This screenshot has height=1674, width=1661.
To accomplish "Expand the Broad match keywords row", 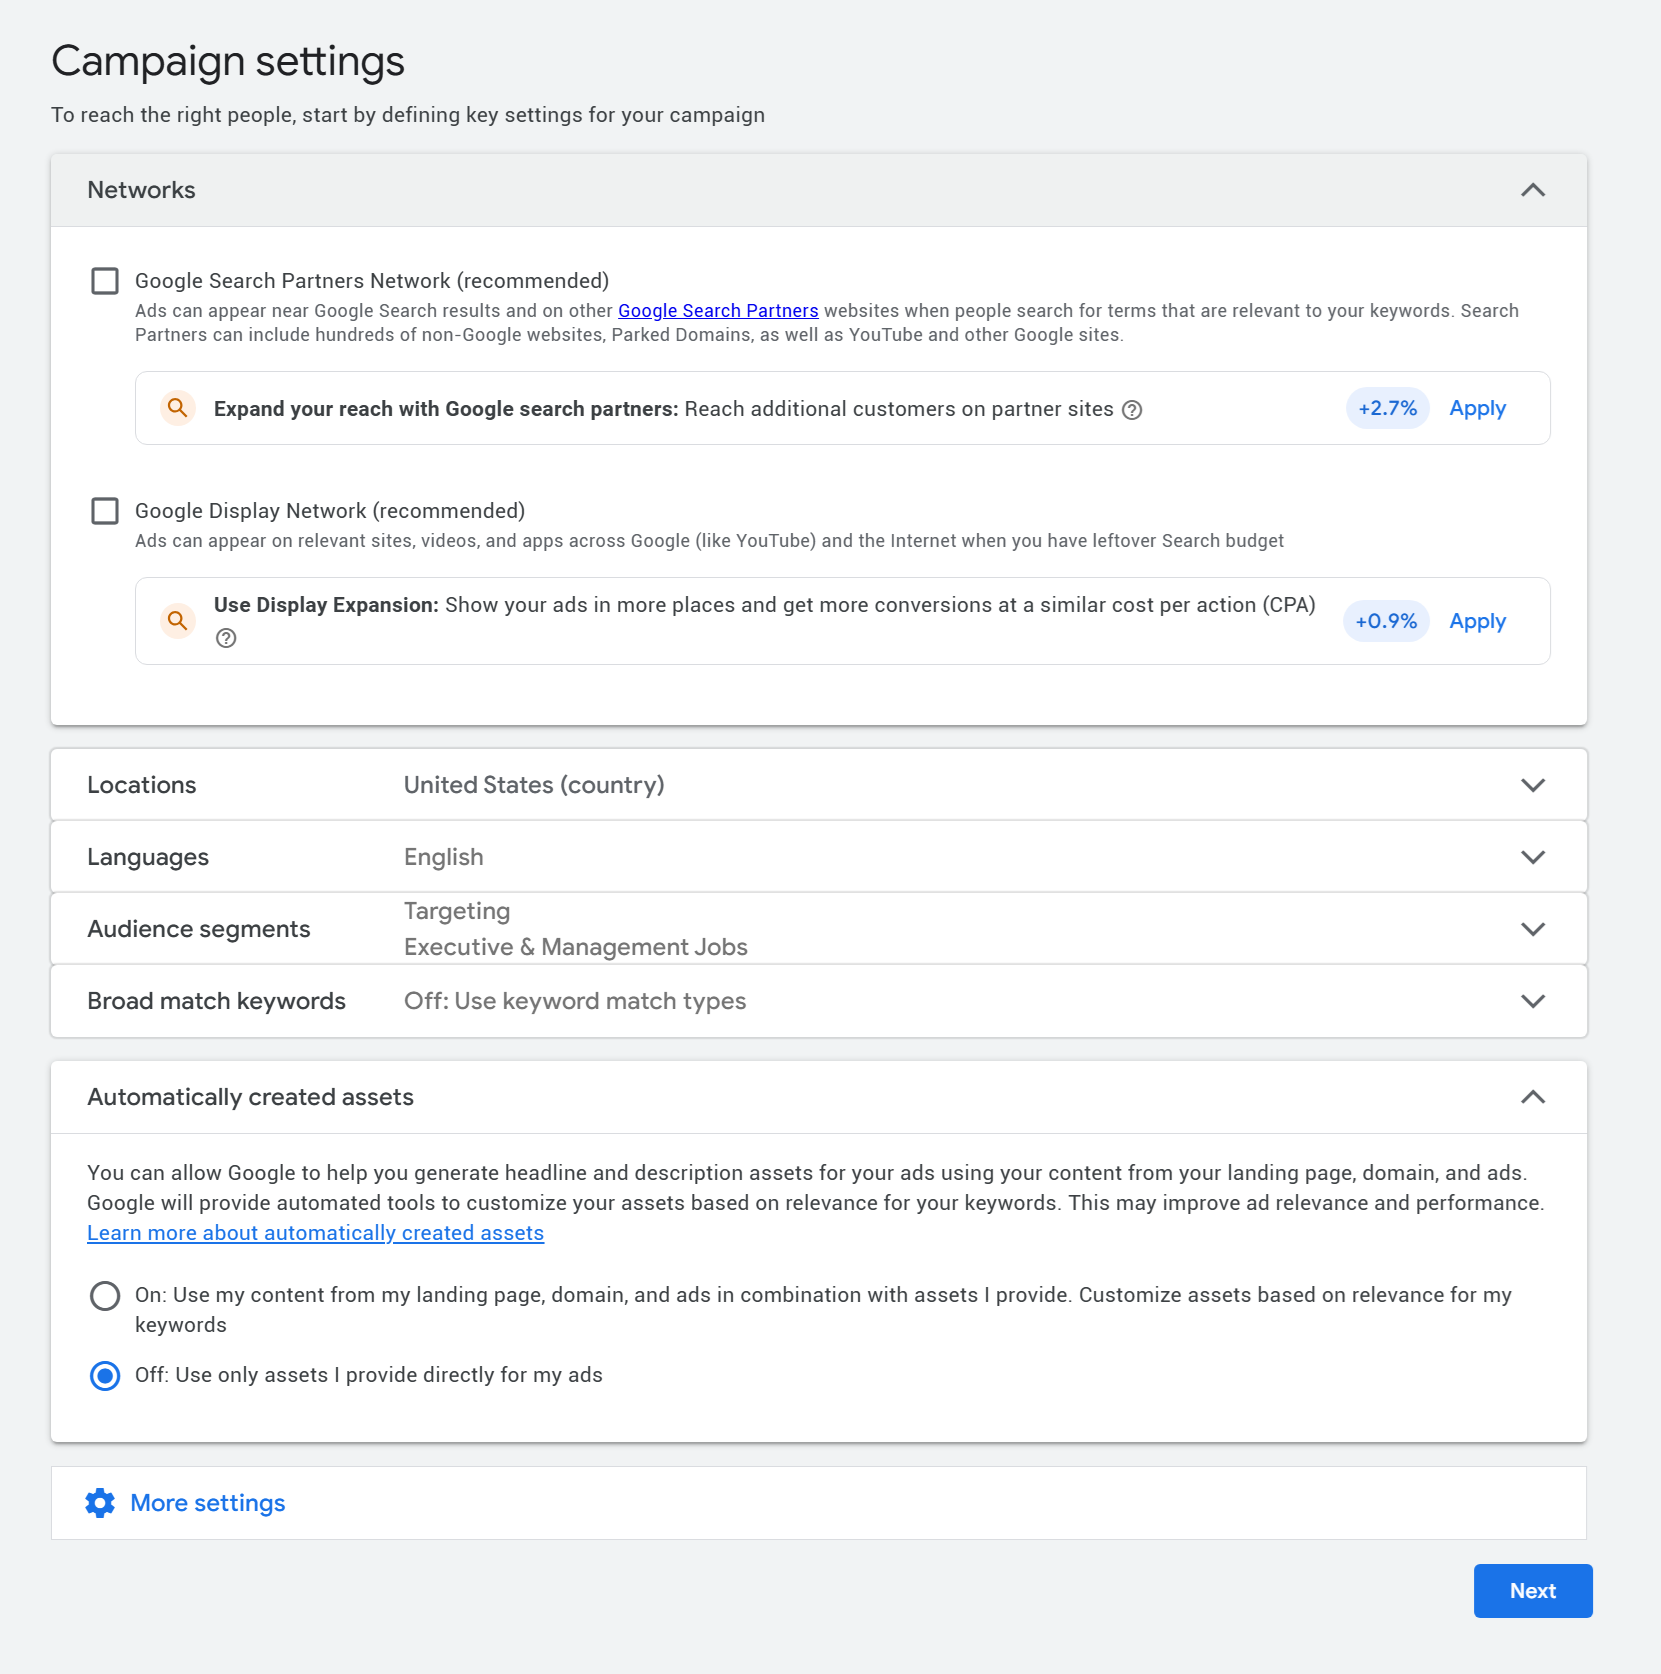I will click(1533, 1001).
